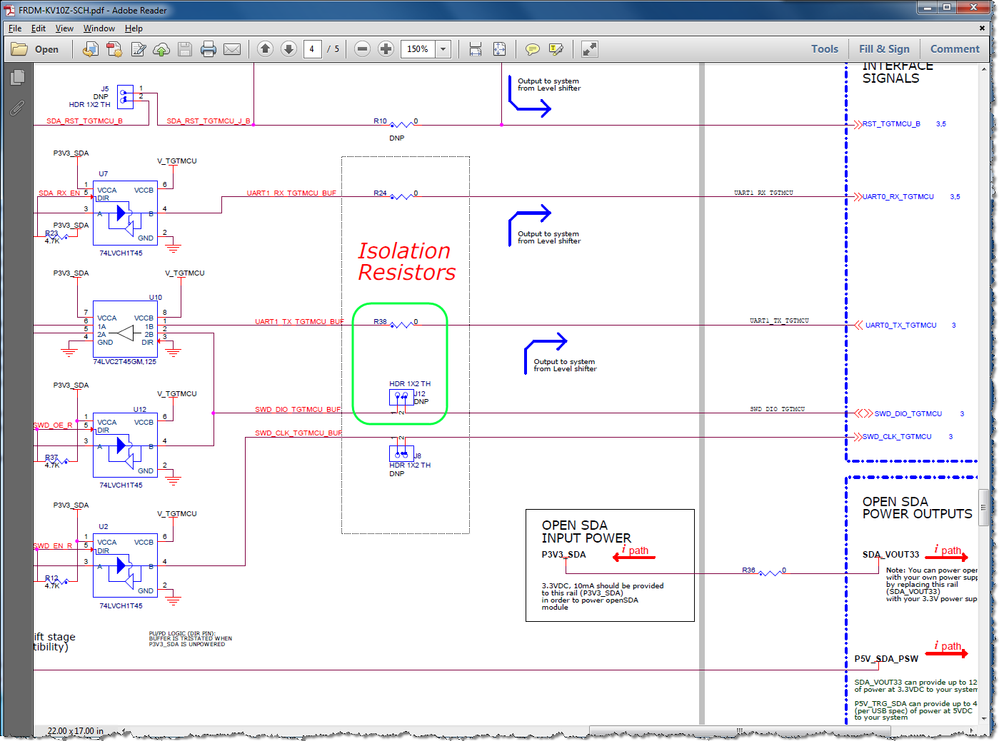The height and width of the screenshot is (741, 999).
Task: Open the Print dialog icon
Action: pyautogui.click(x=207, y=48)
